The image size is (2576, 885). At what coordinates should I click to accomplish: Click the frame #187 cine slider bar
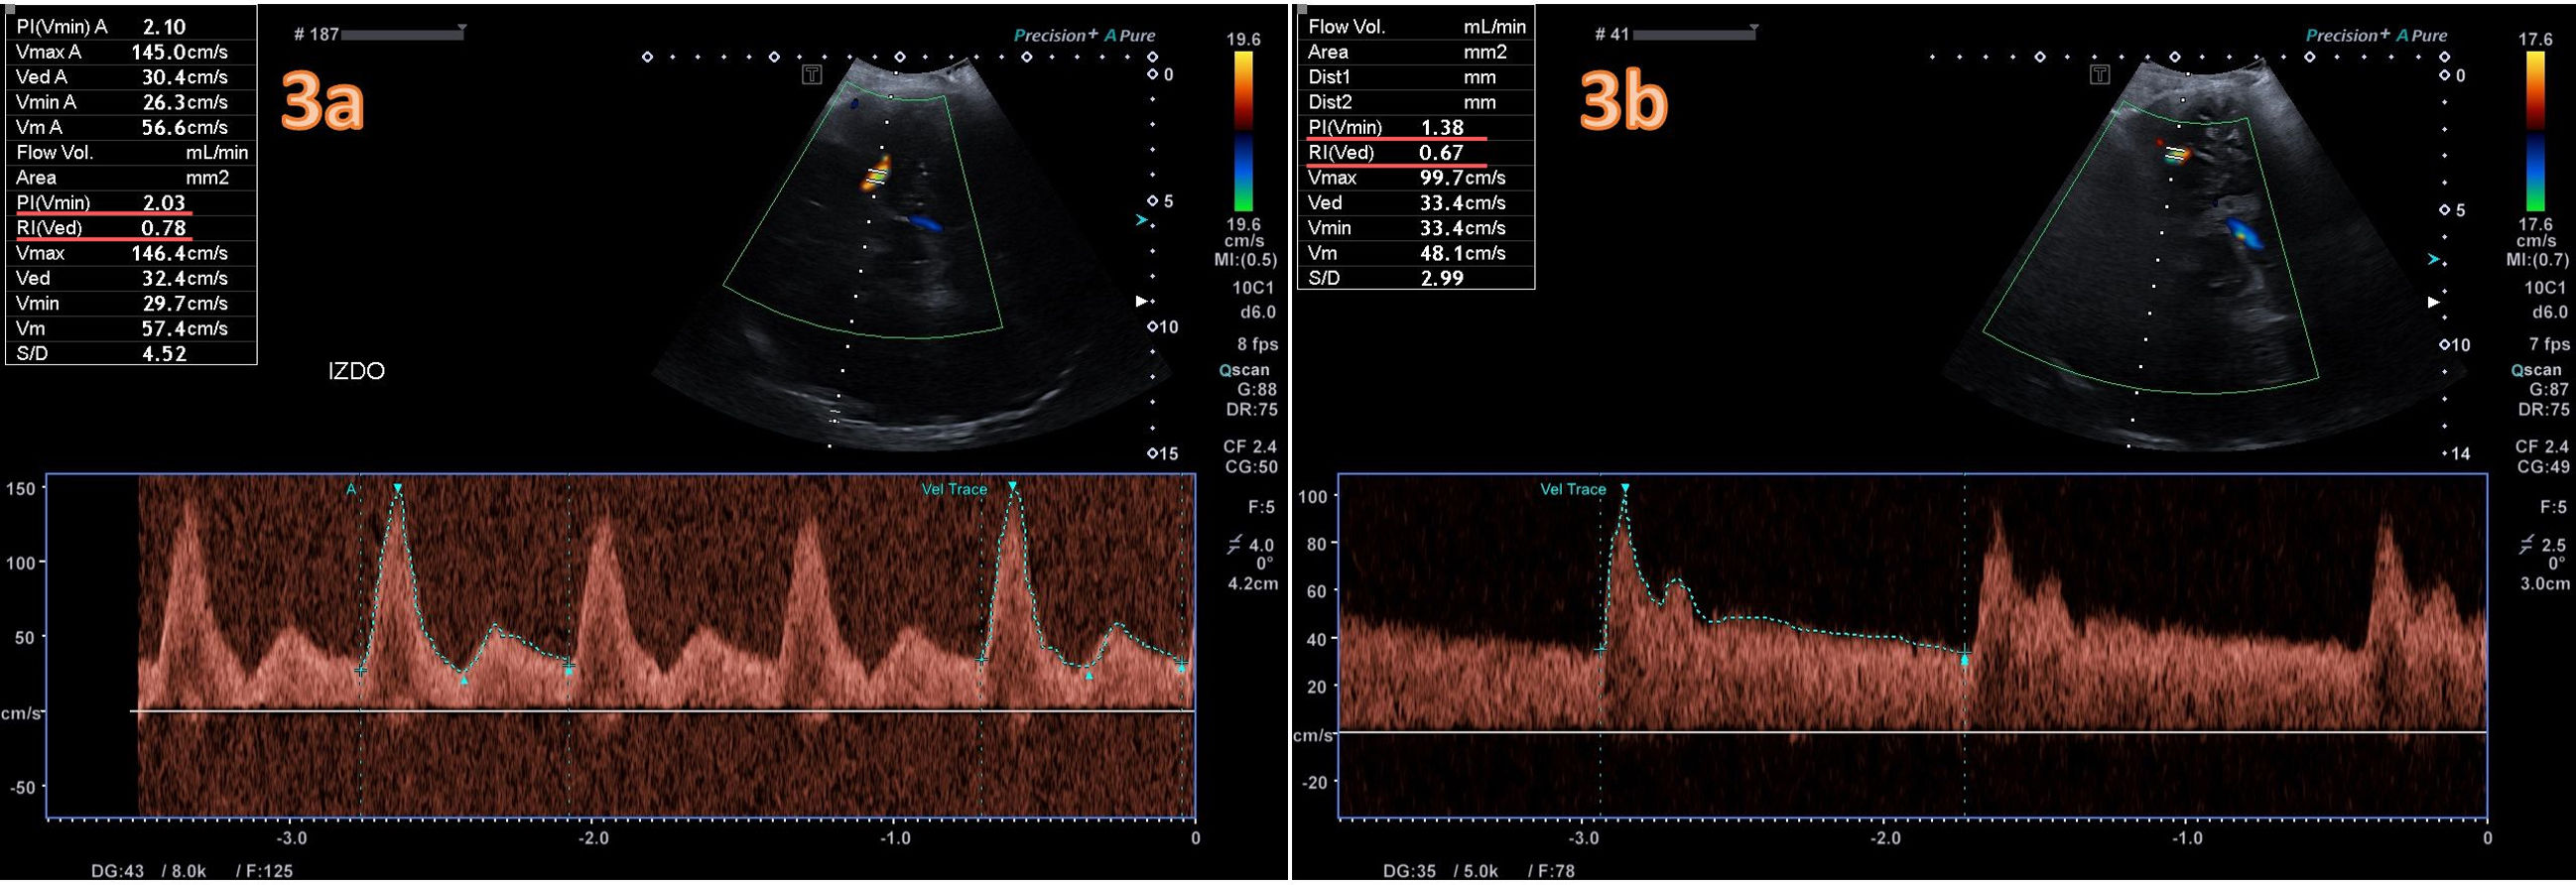pyautogui.click(x=400, y=35)
